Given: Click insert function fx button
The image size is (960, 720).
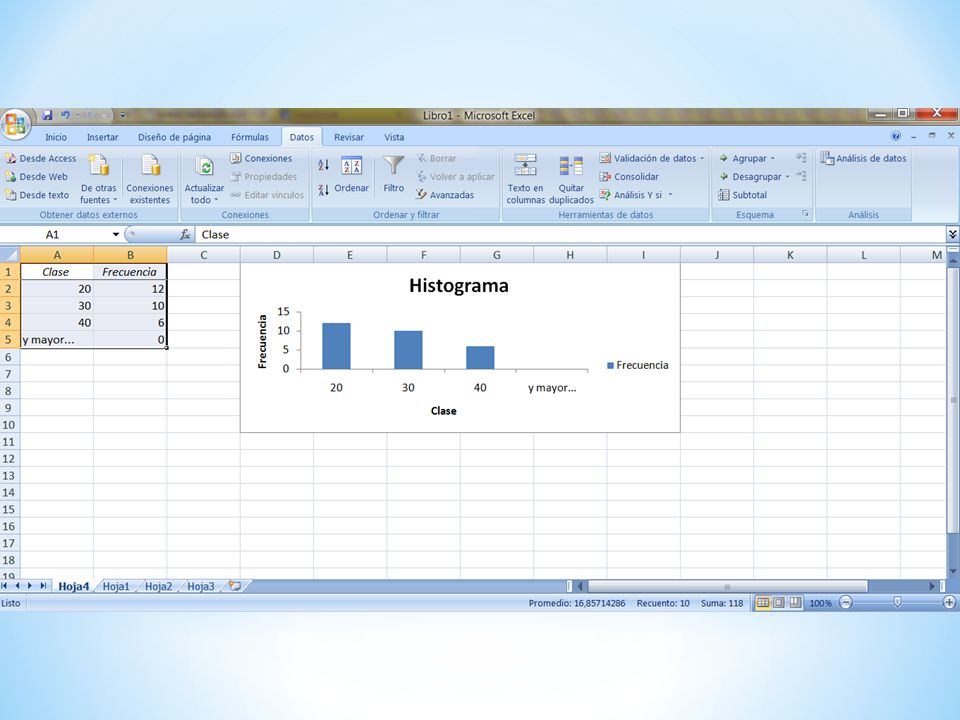Looking at the screenshot, I should click(185, 234).
